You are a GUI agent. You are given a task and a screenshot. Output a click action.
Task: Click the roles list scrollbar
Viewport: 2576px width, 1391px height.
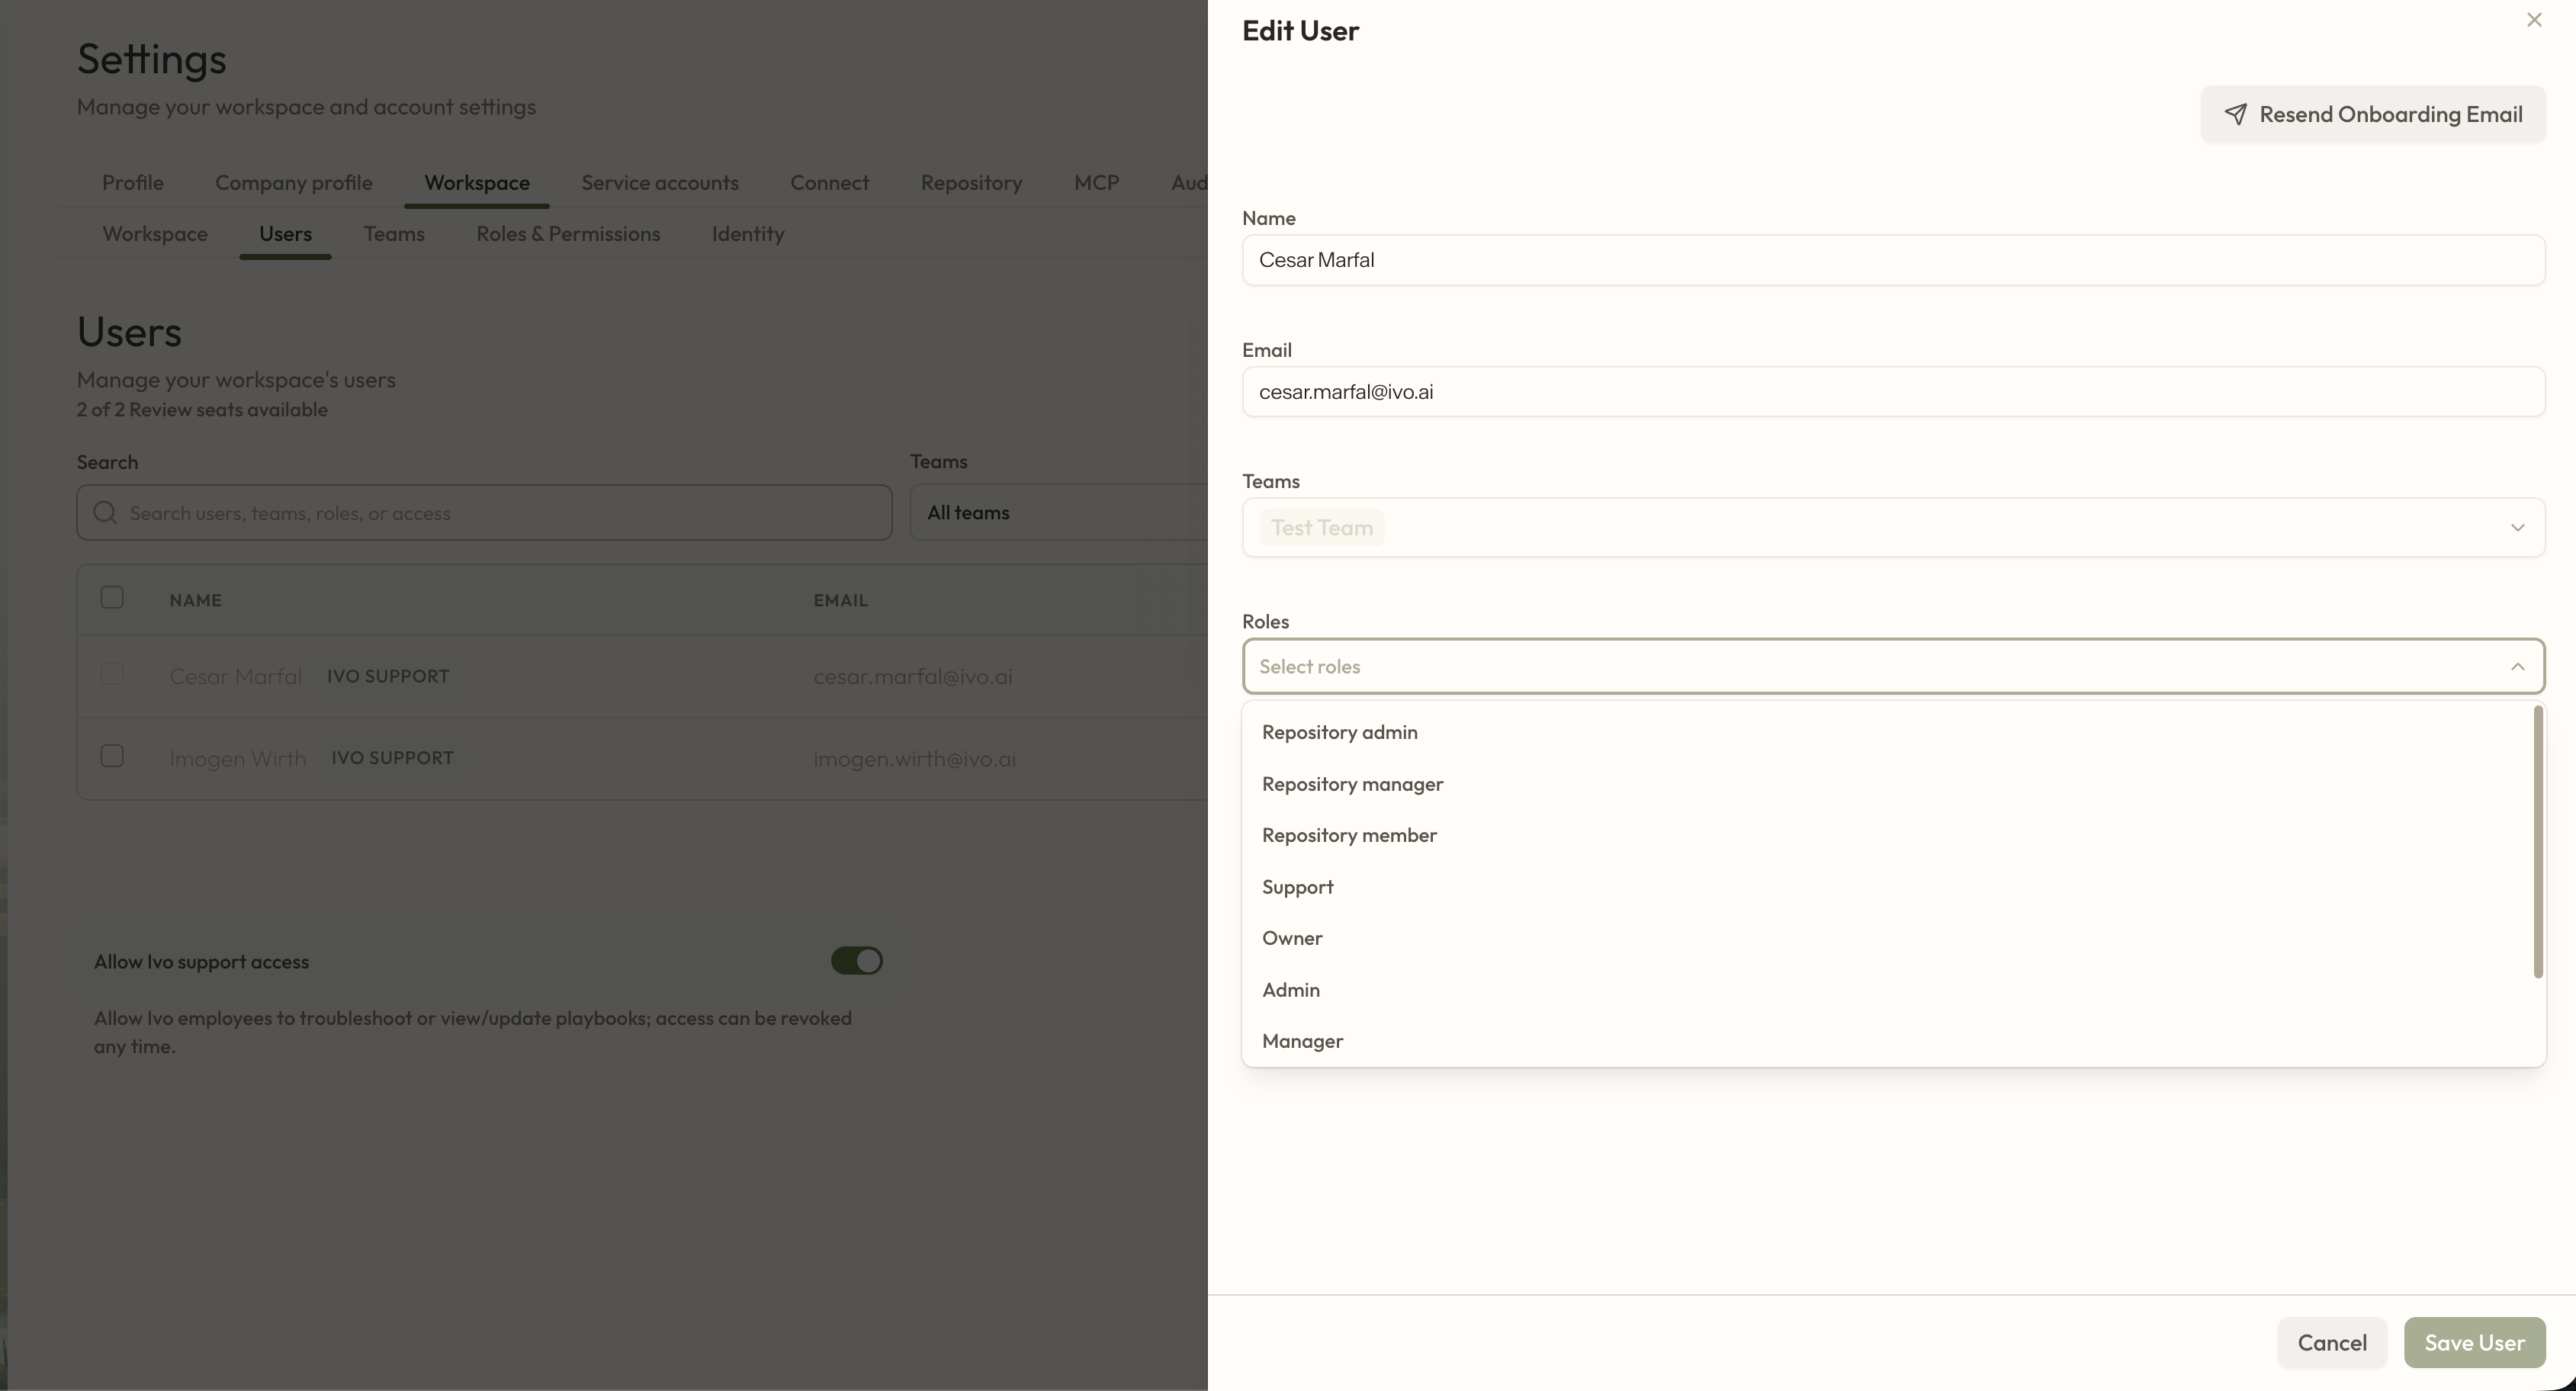(x=2538, y=842)
